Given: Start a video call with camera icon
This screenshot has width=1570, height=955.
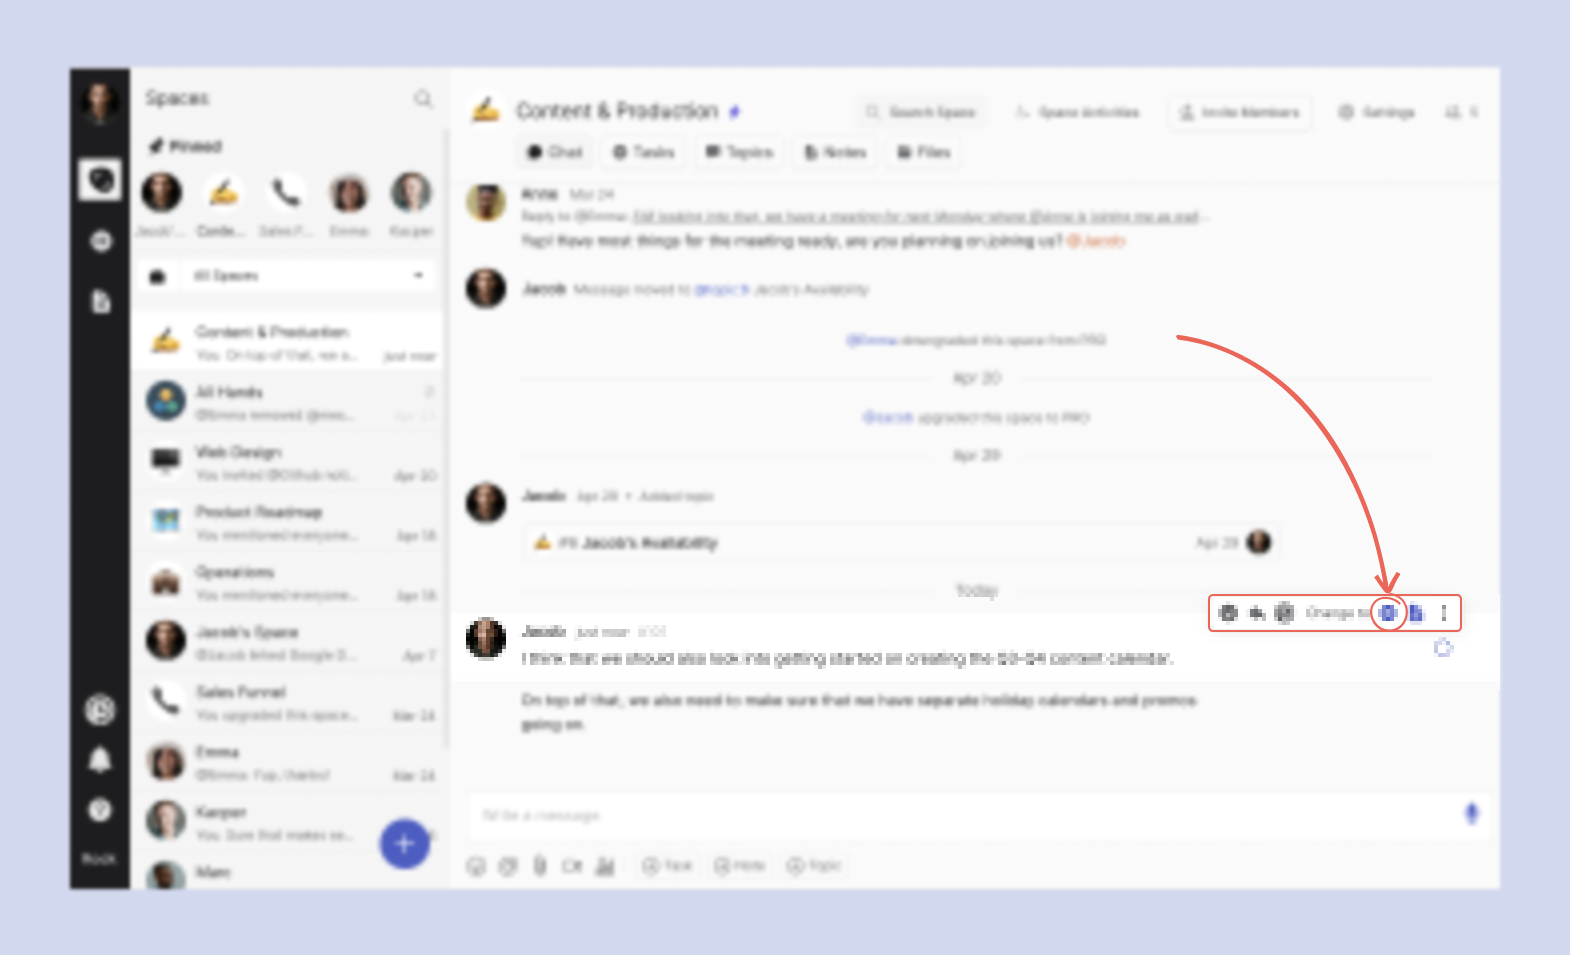Looking at the screenshot, I should coord(572,866).
